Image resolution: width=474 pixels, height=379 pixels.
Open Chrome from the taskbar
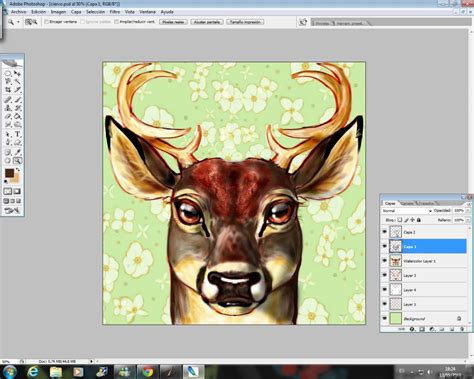tap(148, 372)
